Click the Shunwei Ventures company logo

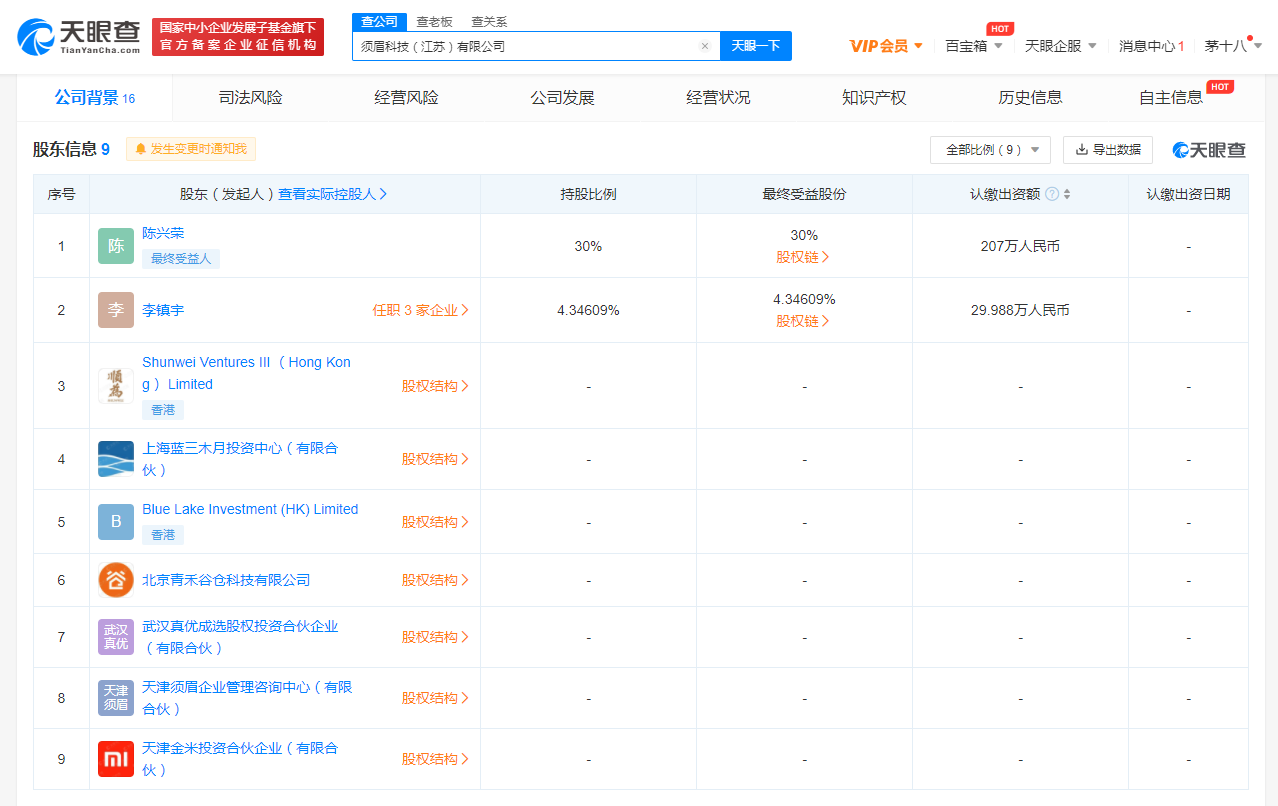coord(115,385)
